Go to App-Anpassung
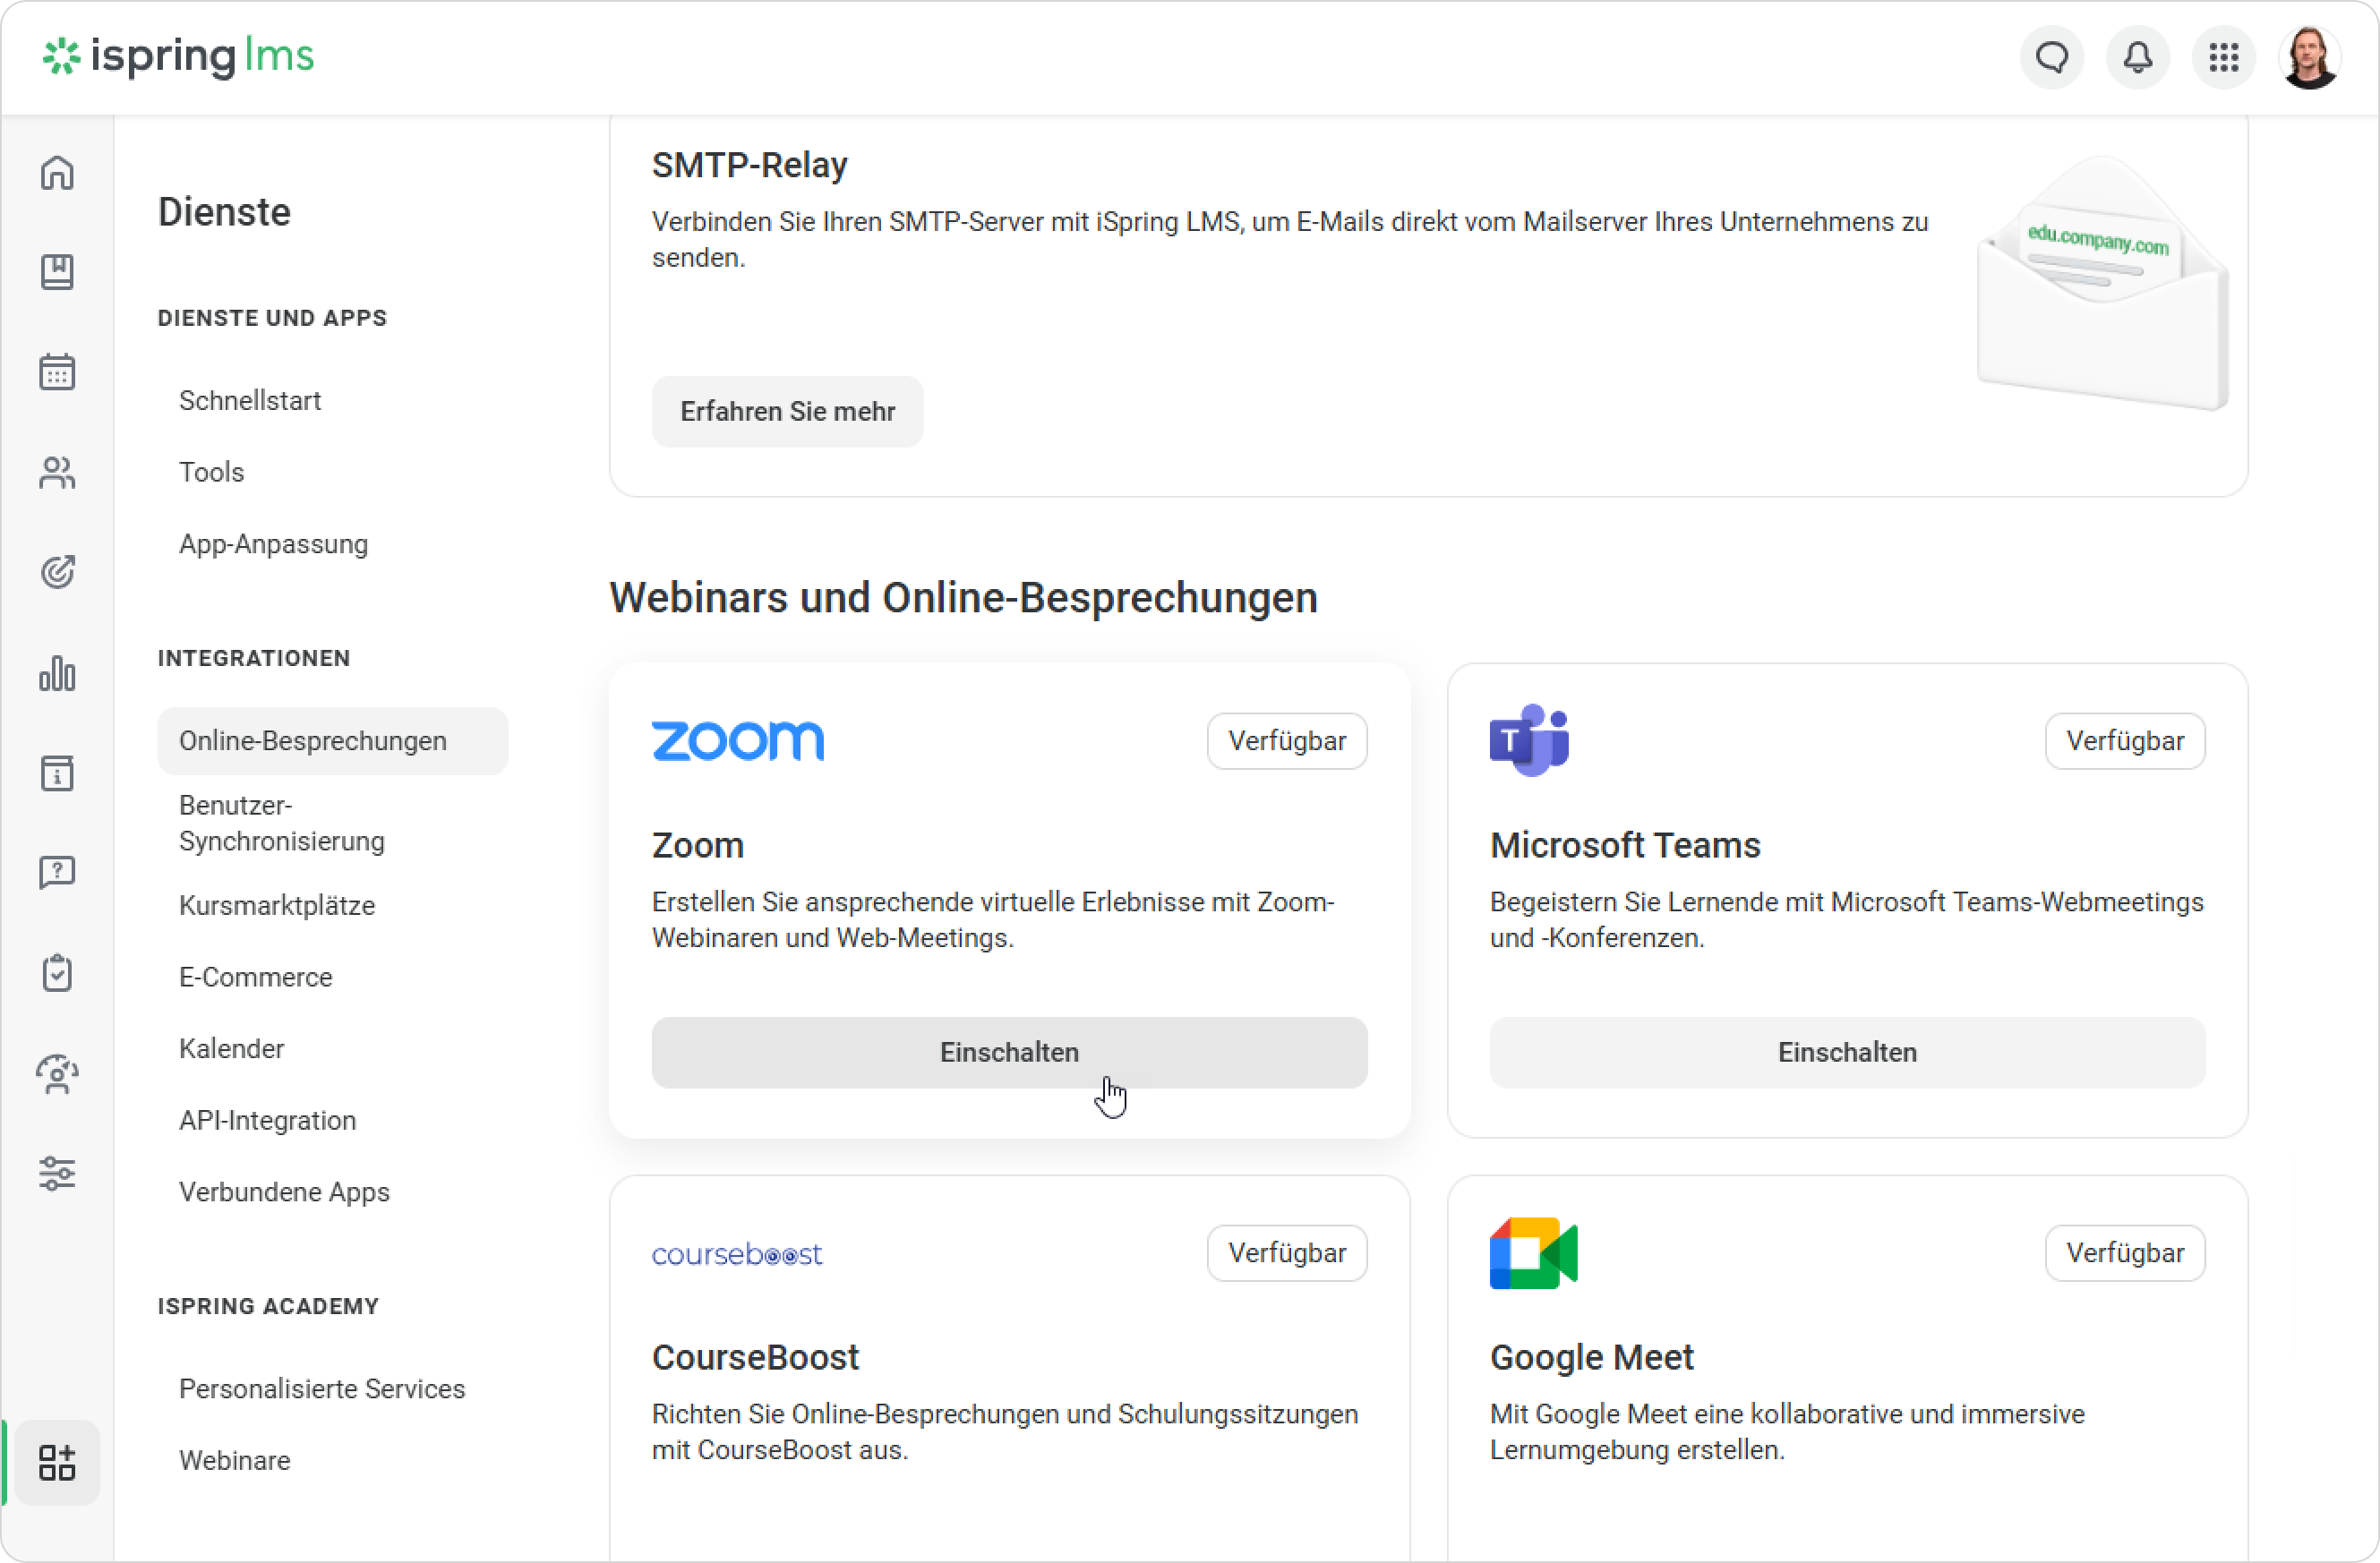The image size is (2380, 1563). (273, 544)
